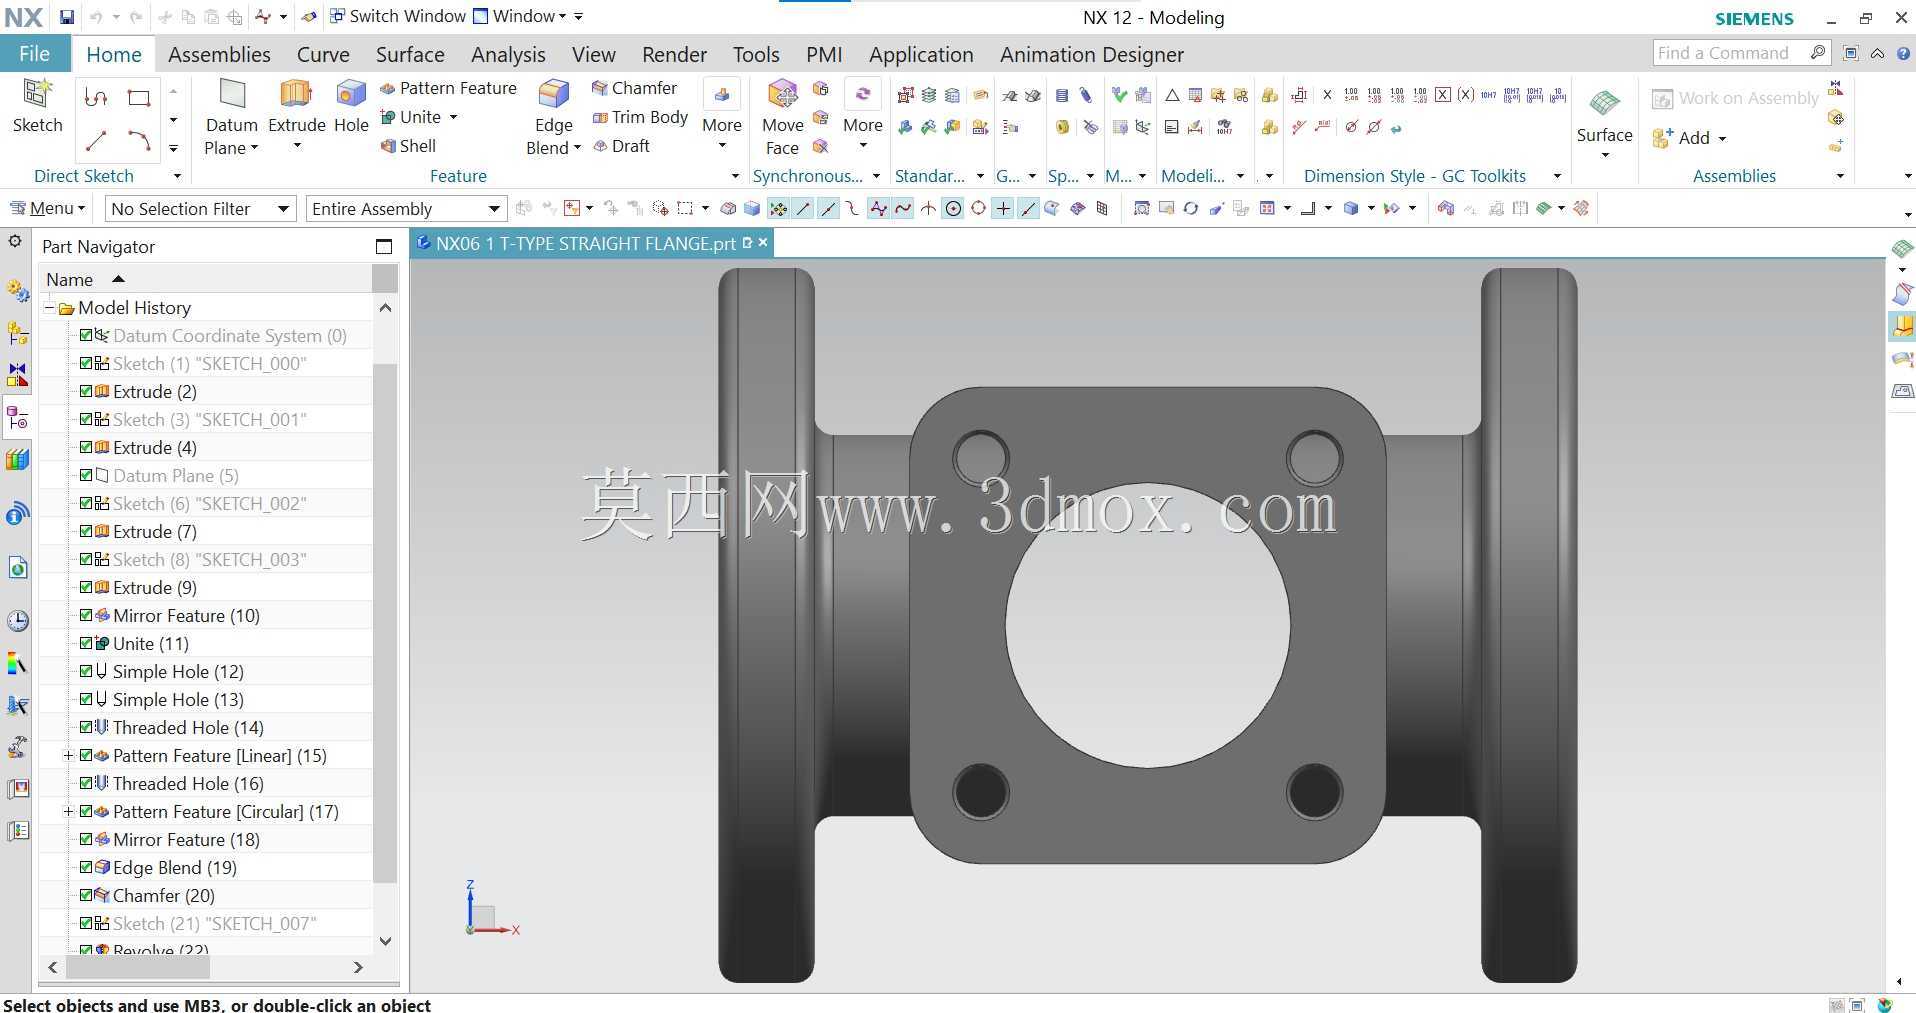The height and width of the screenshot is (1013, 1916).
Task: Switch to the Curve ribbon tab
Action: click(323, 54)
